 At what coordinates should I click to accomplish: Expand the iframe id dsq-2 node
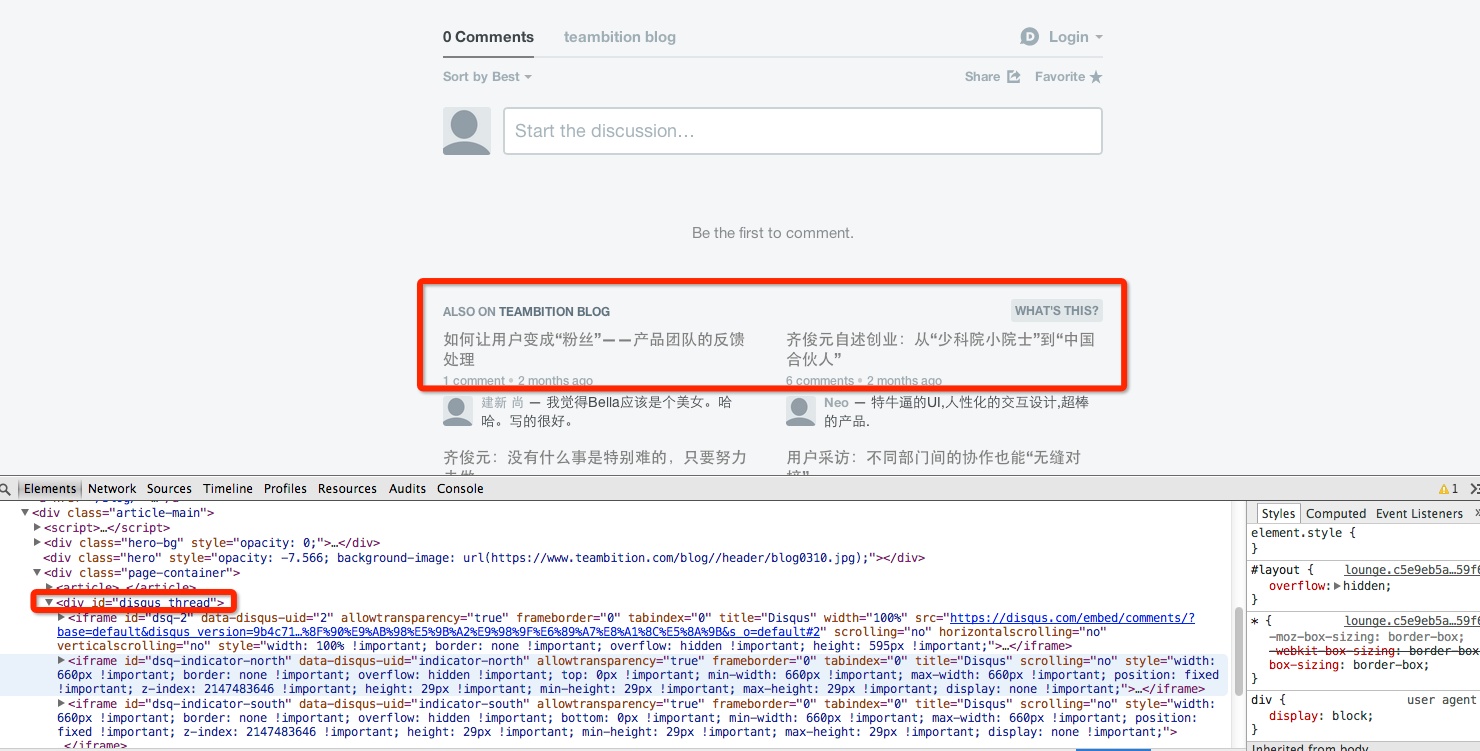coord(61,618)
